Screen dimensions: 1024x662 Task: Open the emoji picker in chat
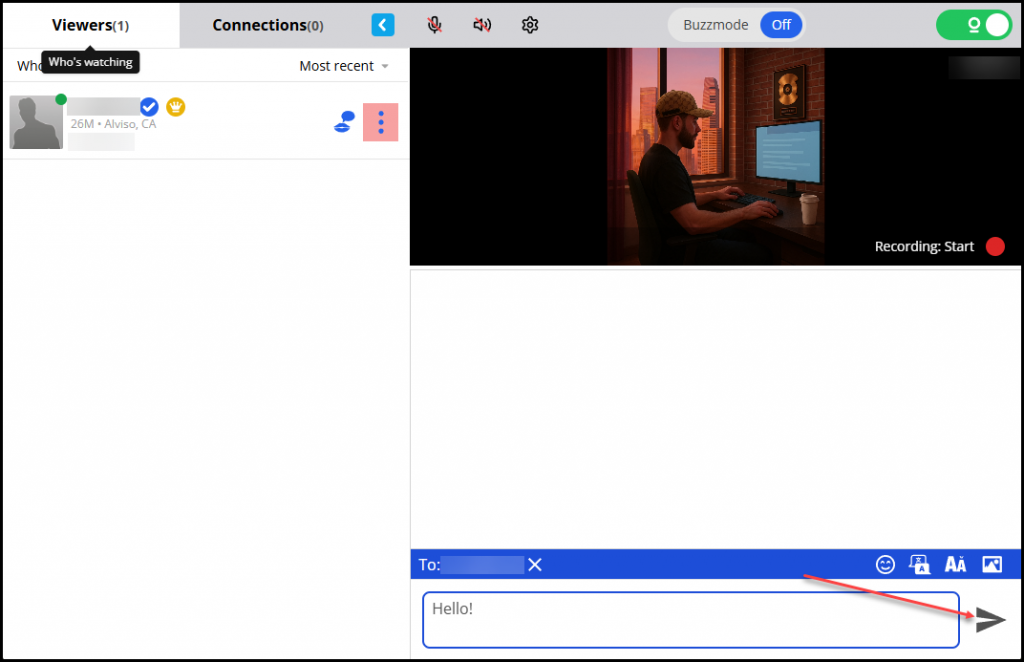tap(885, 564)
